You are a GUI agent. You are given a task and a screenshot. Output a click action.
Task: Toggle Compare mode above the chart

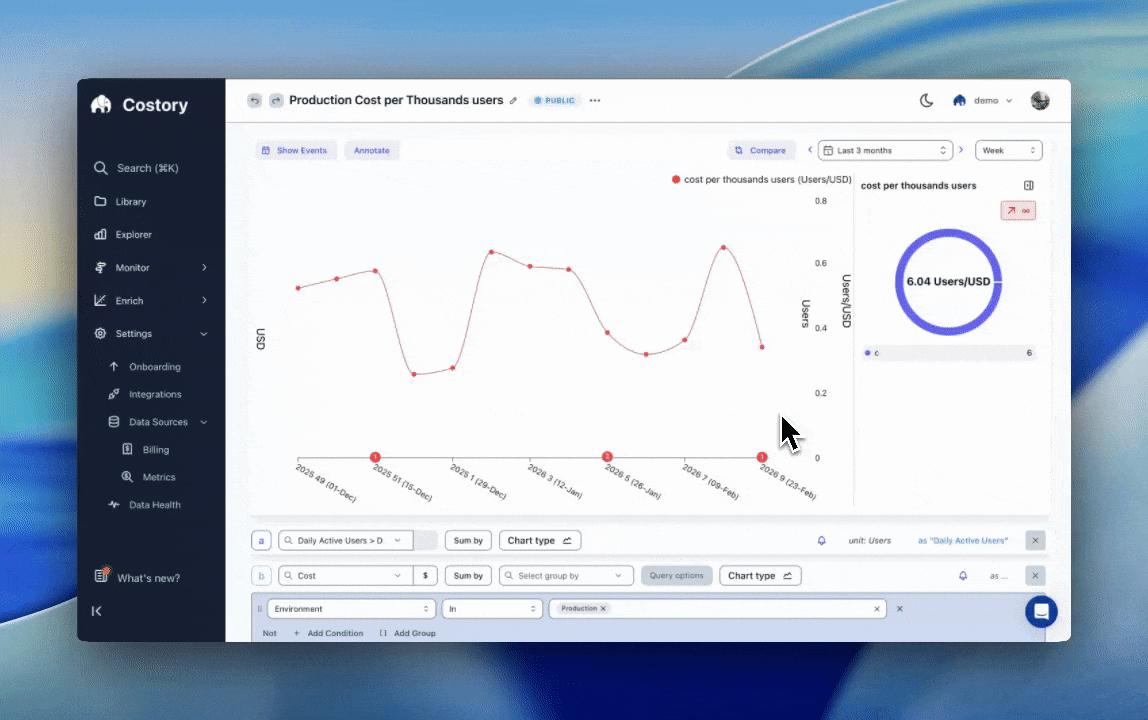763,150
